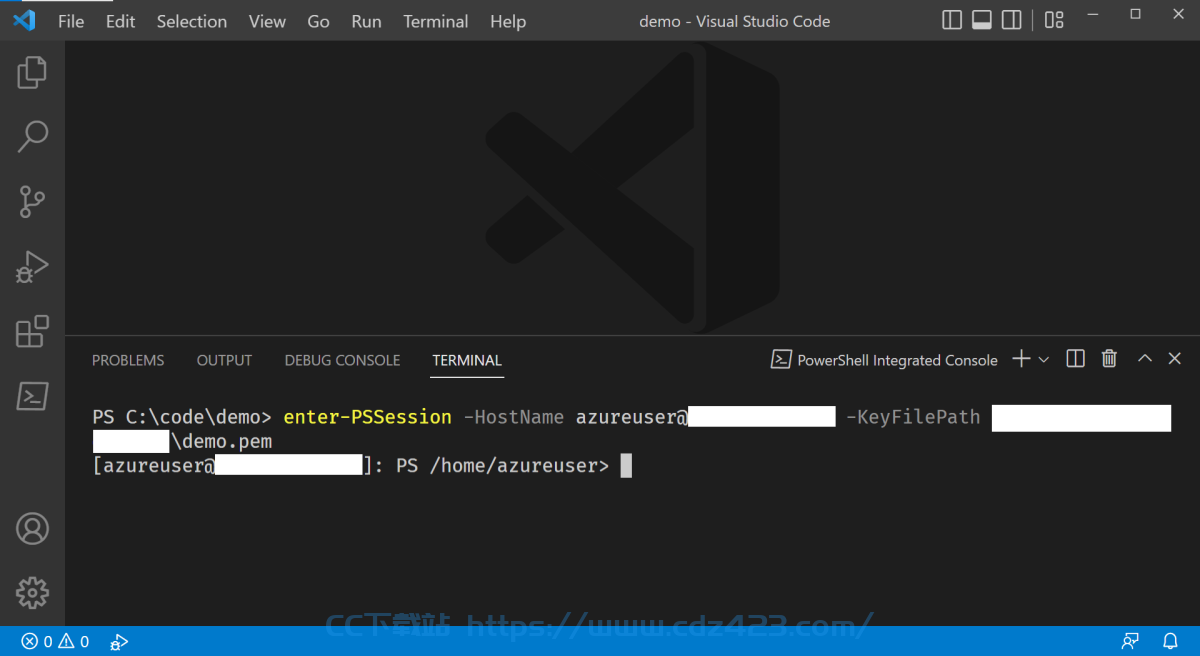Open the Source Control view
1200x656 pixels.
(x=32, y=201)
